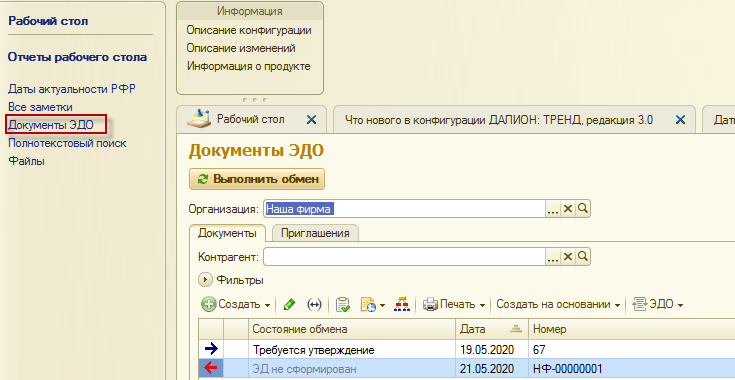Image resolution: width=735 pixels, height=380 pixels.
Task: Switch to the Приглашения tab
Action: (x=315, y=233)
